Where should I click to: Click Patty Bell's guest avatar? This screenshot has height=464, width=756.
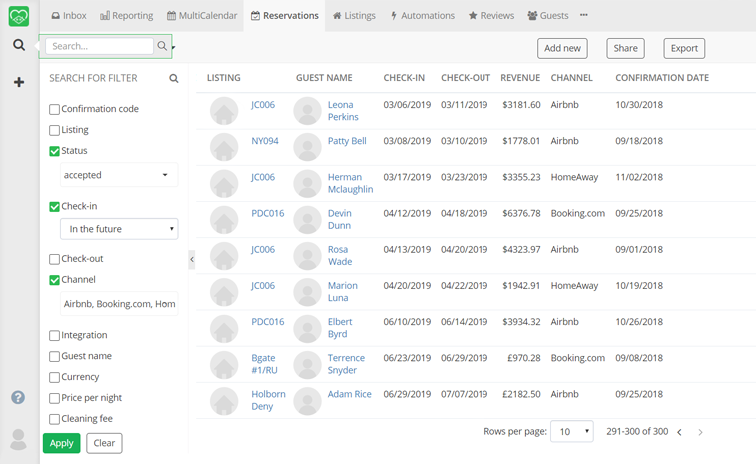tap(308, 147)
